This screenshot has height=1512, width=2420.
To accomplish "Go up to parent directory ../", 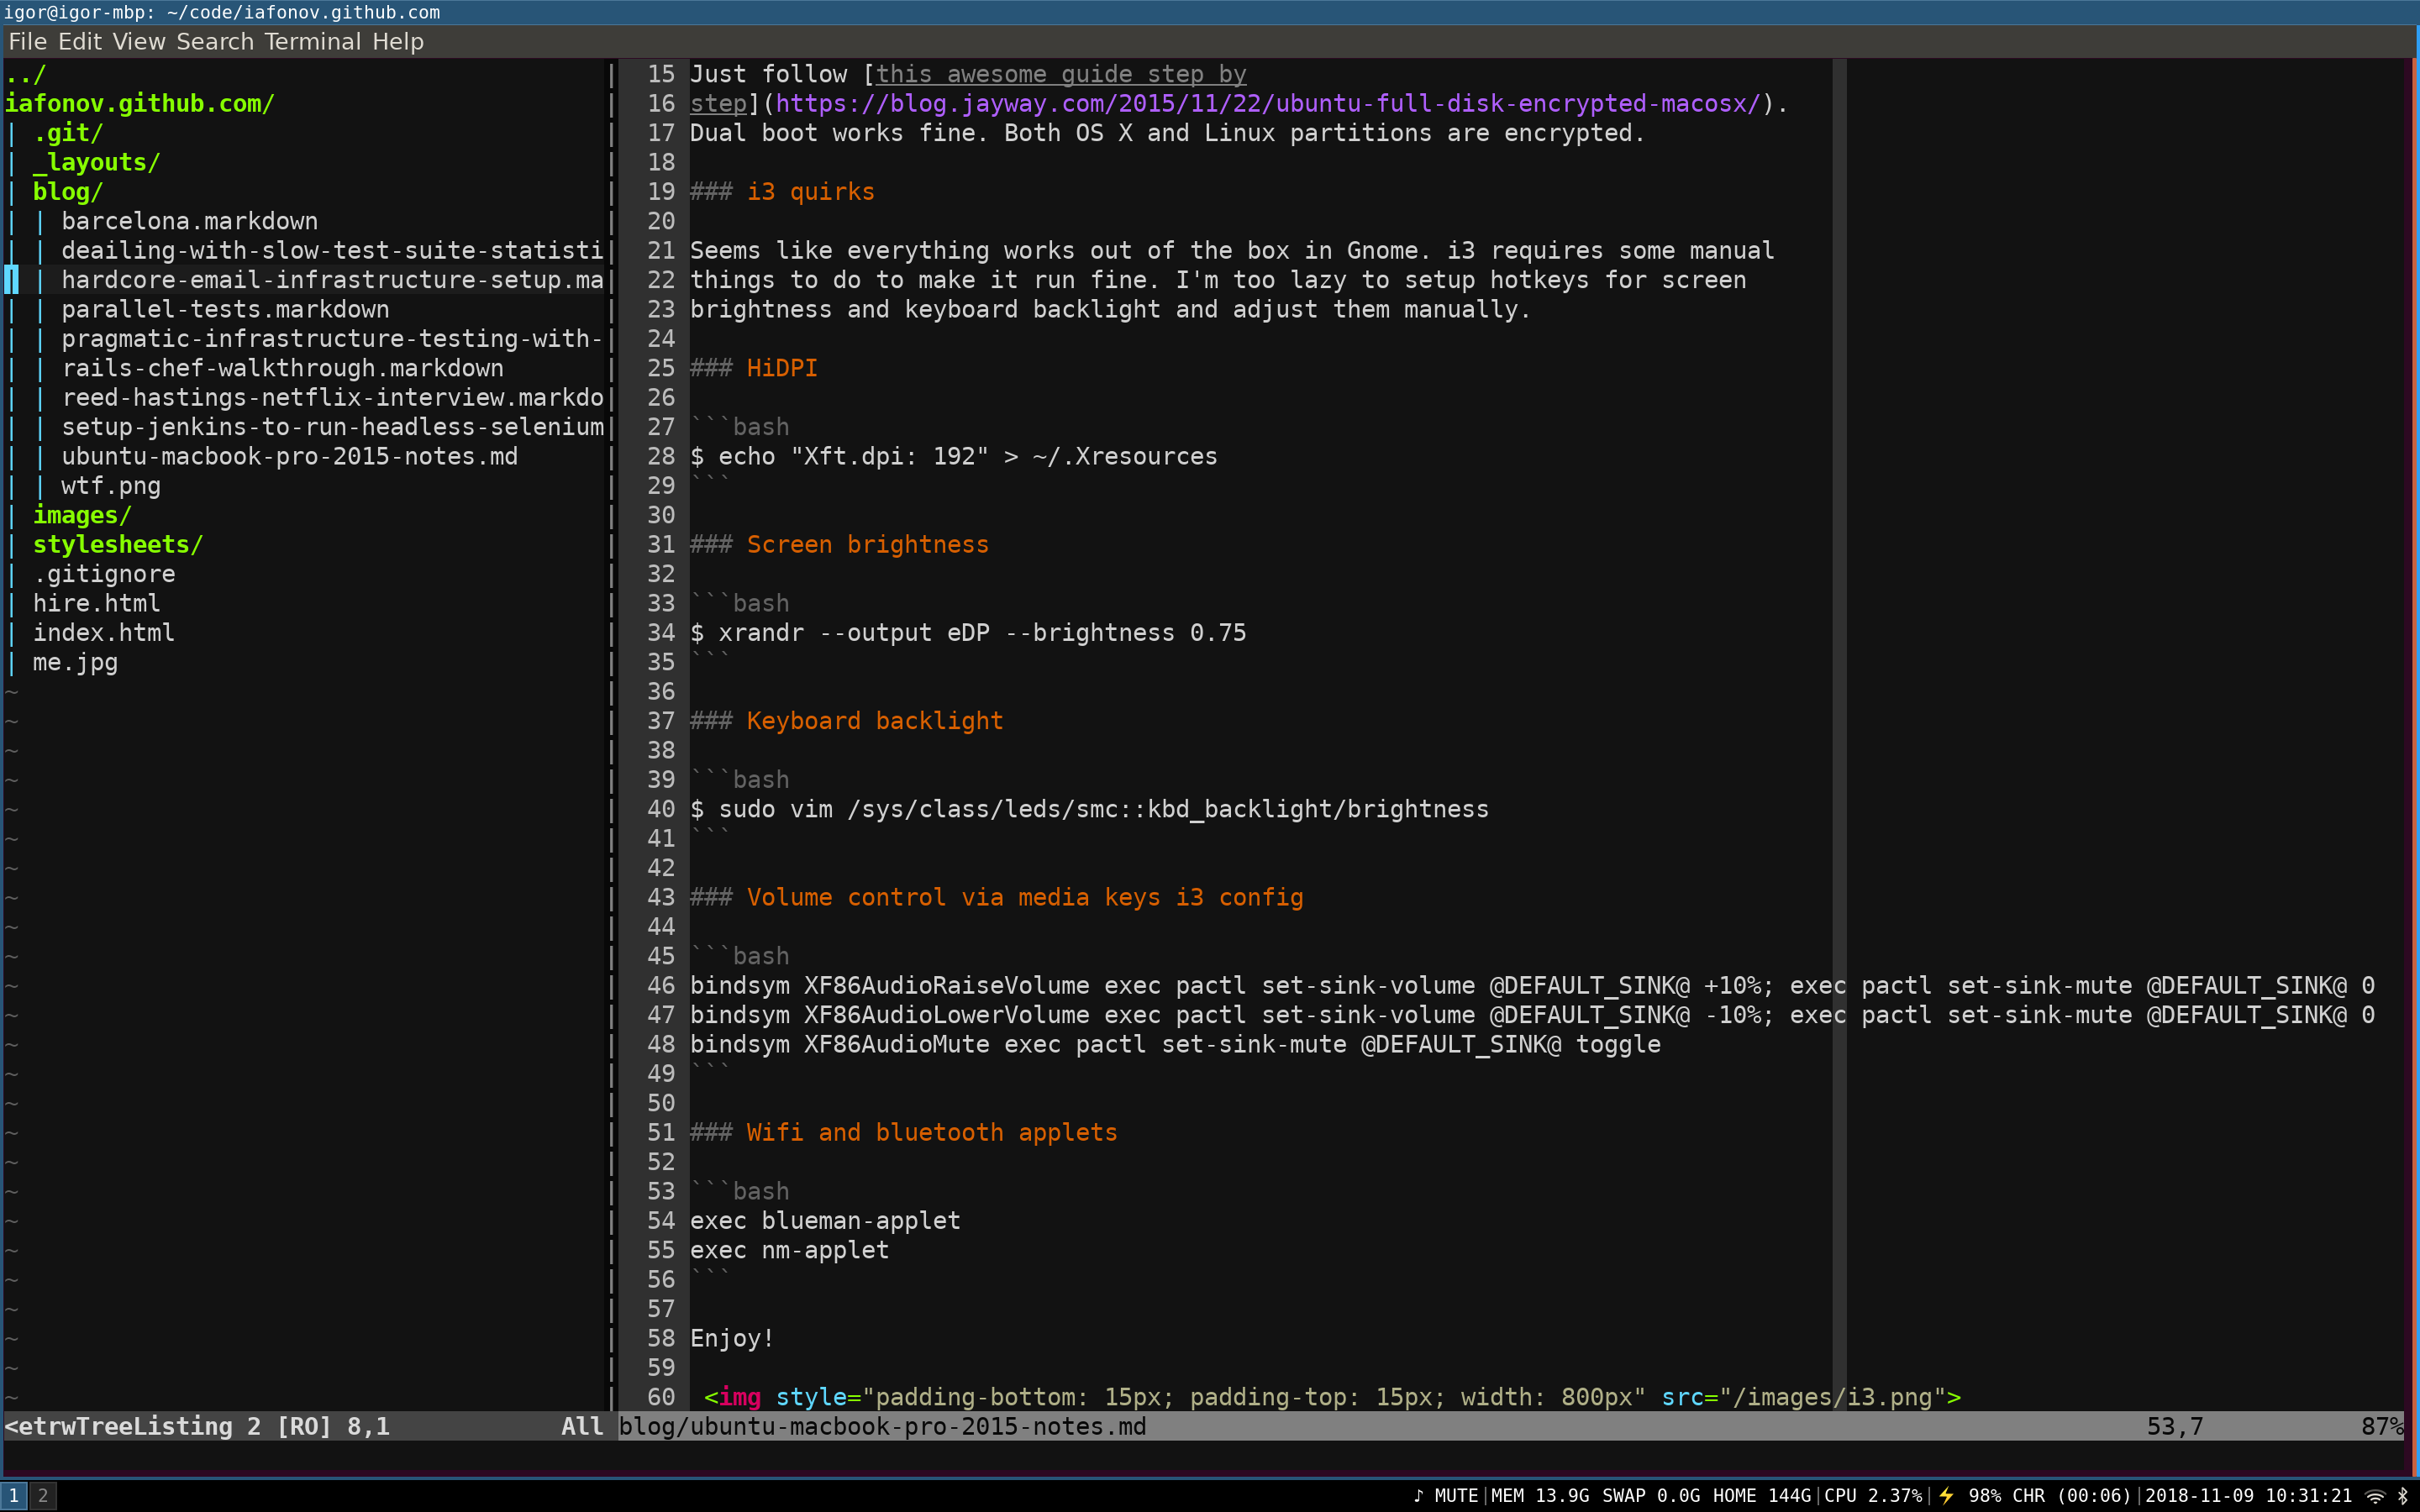I will click(25, 74).
